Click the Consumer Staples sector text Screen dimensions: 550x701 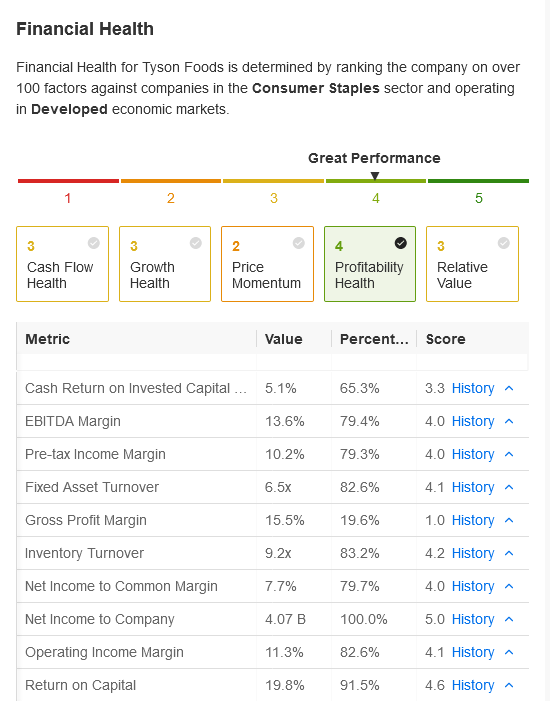coord(316,88)
